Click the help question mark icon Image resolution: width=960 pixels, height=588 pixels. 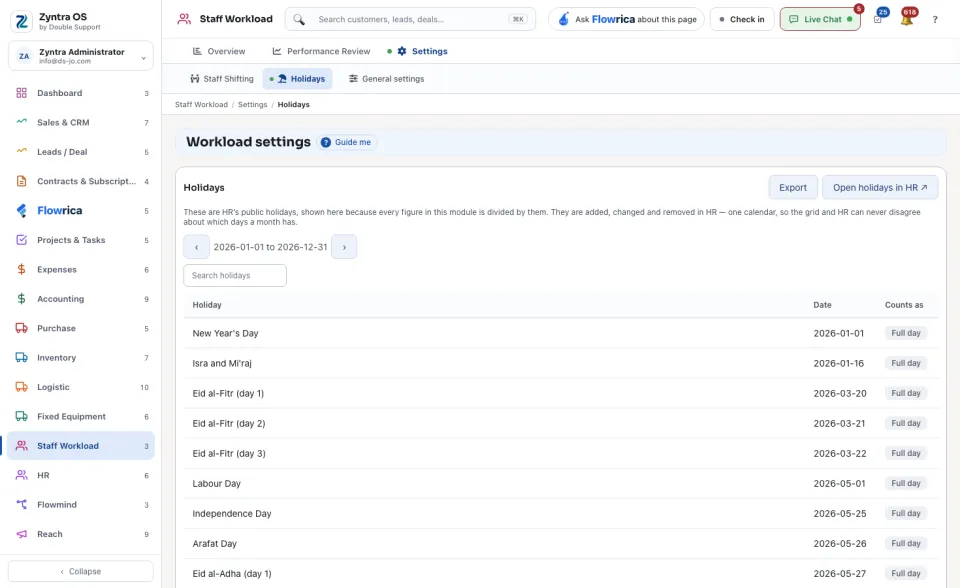[935, 20]
